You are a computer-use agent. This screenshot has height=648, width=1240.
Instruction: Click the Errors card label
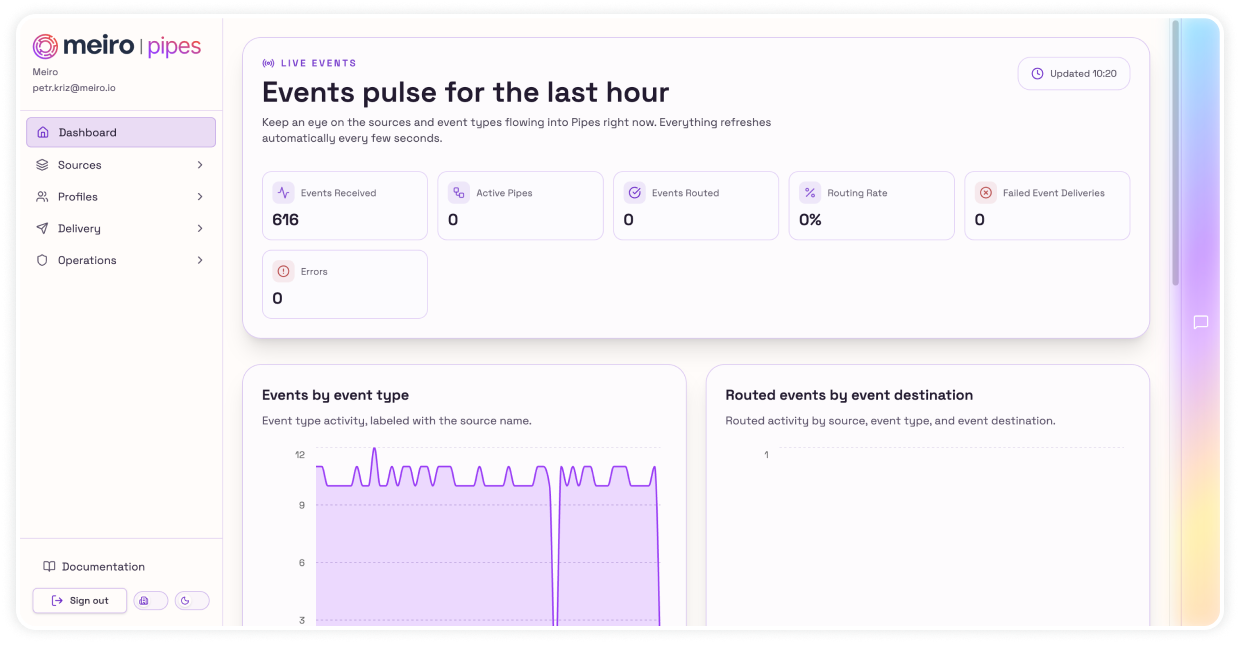(314, 271)
